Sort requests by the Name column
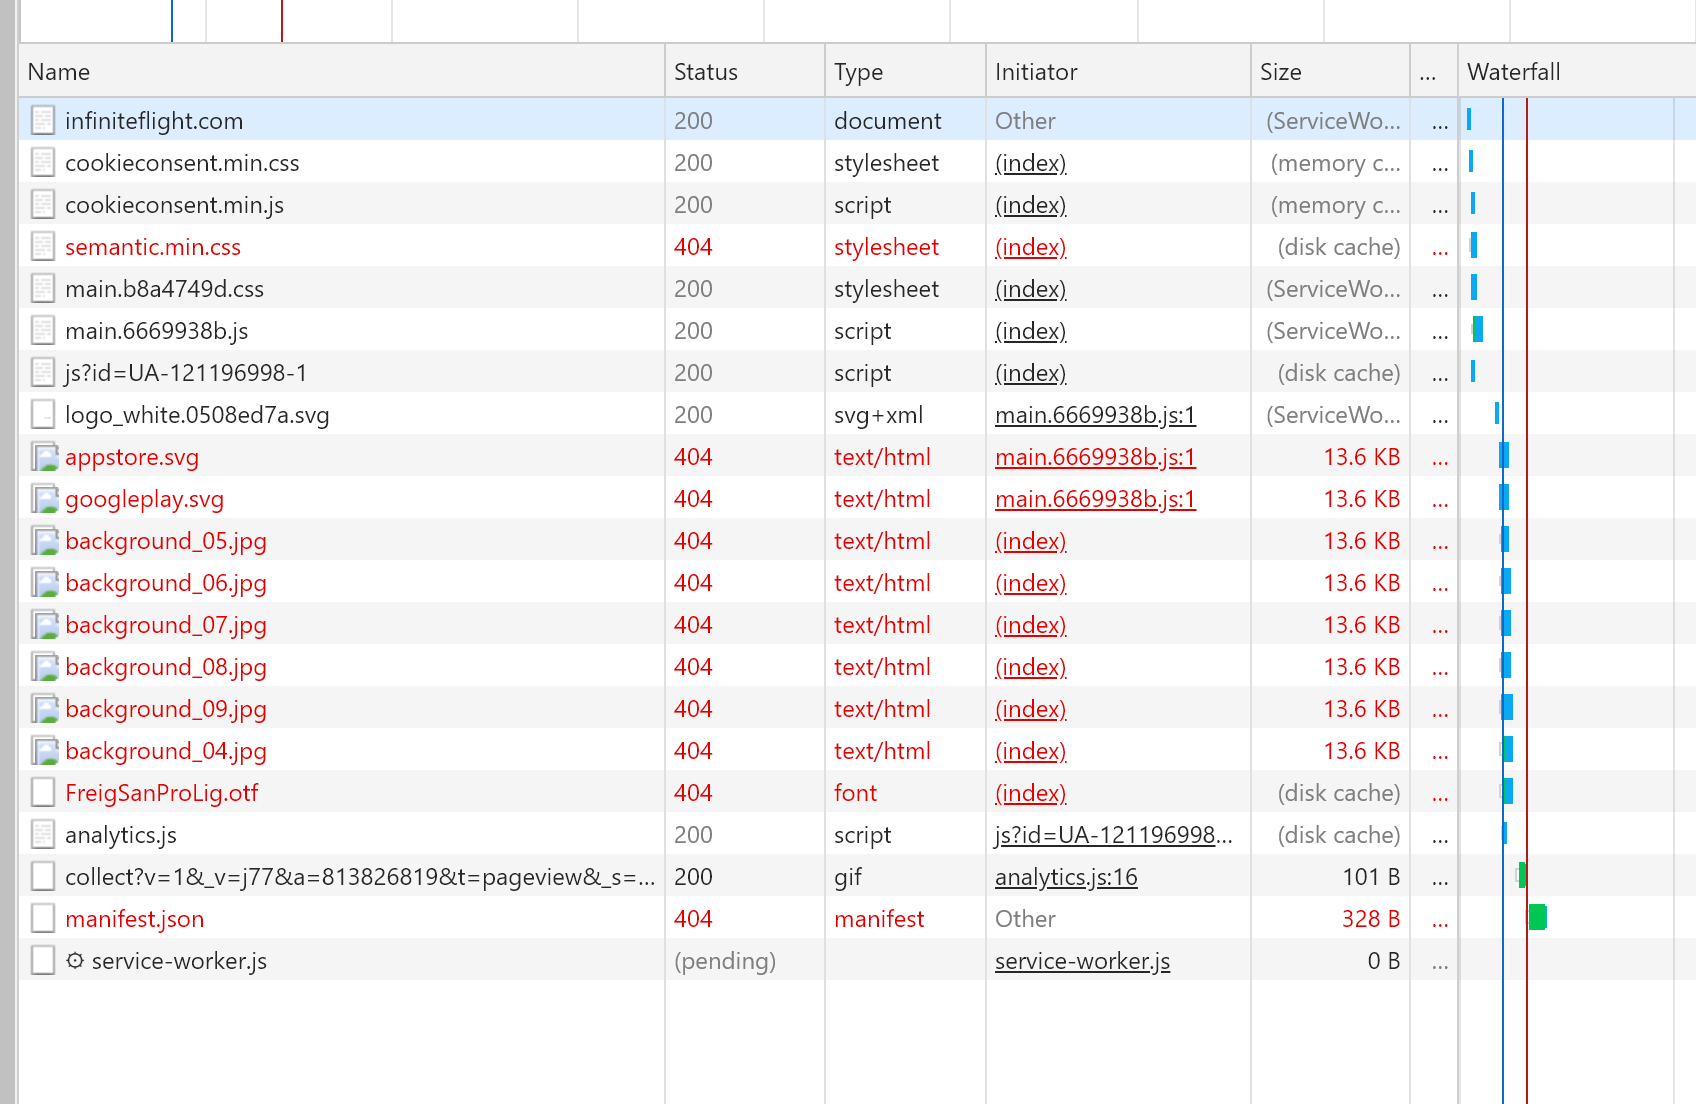Screen dimensions: 1696x1104 (x=342, y=72)
